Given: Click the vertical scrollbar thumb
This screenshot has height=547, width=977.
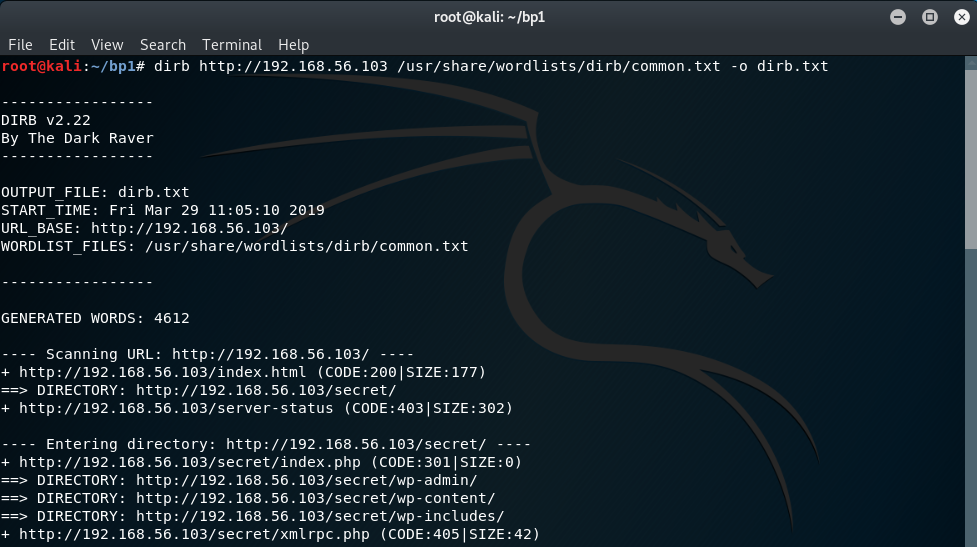Looking at the screenshot, I should coord(971,159).
